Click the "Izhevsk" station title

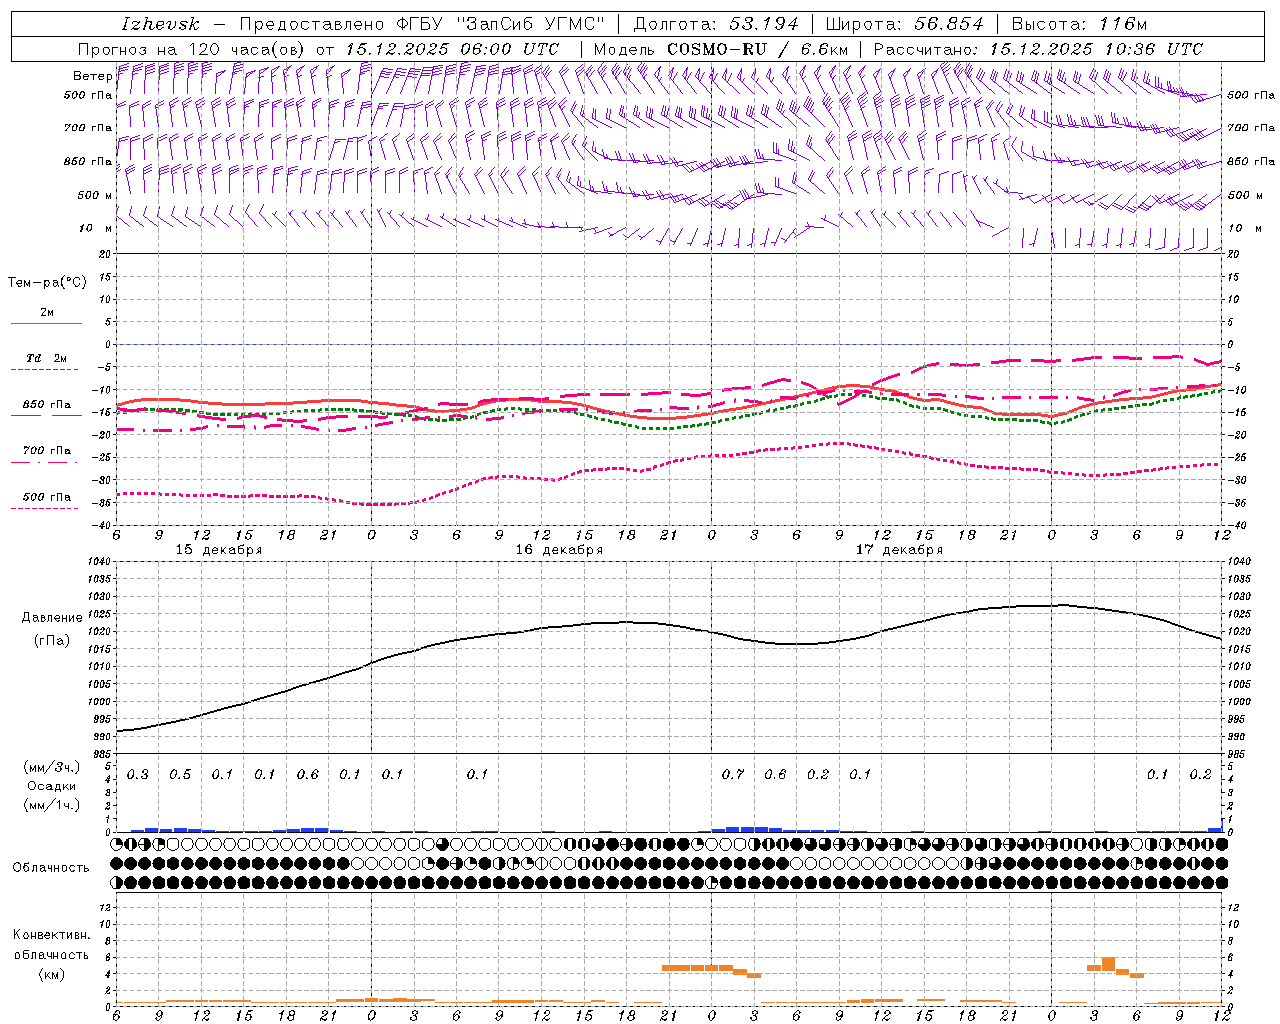click(160, 24)
